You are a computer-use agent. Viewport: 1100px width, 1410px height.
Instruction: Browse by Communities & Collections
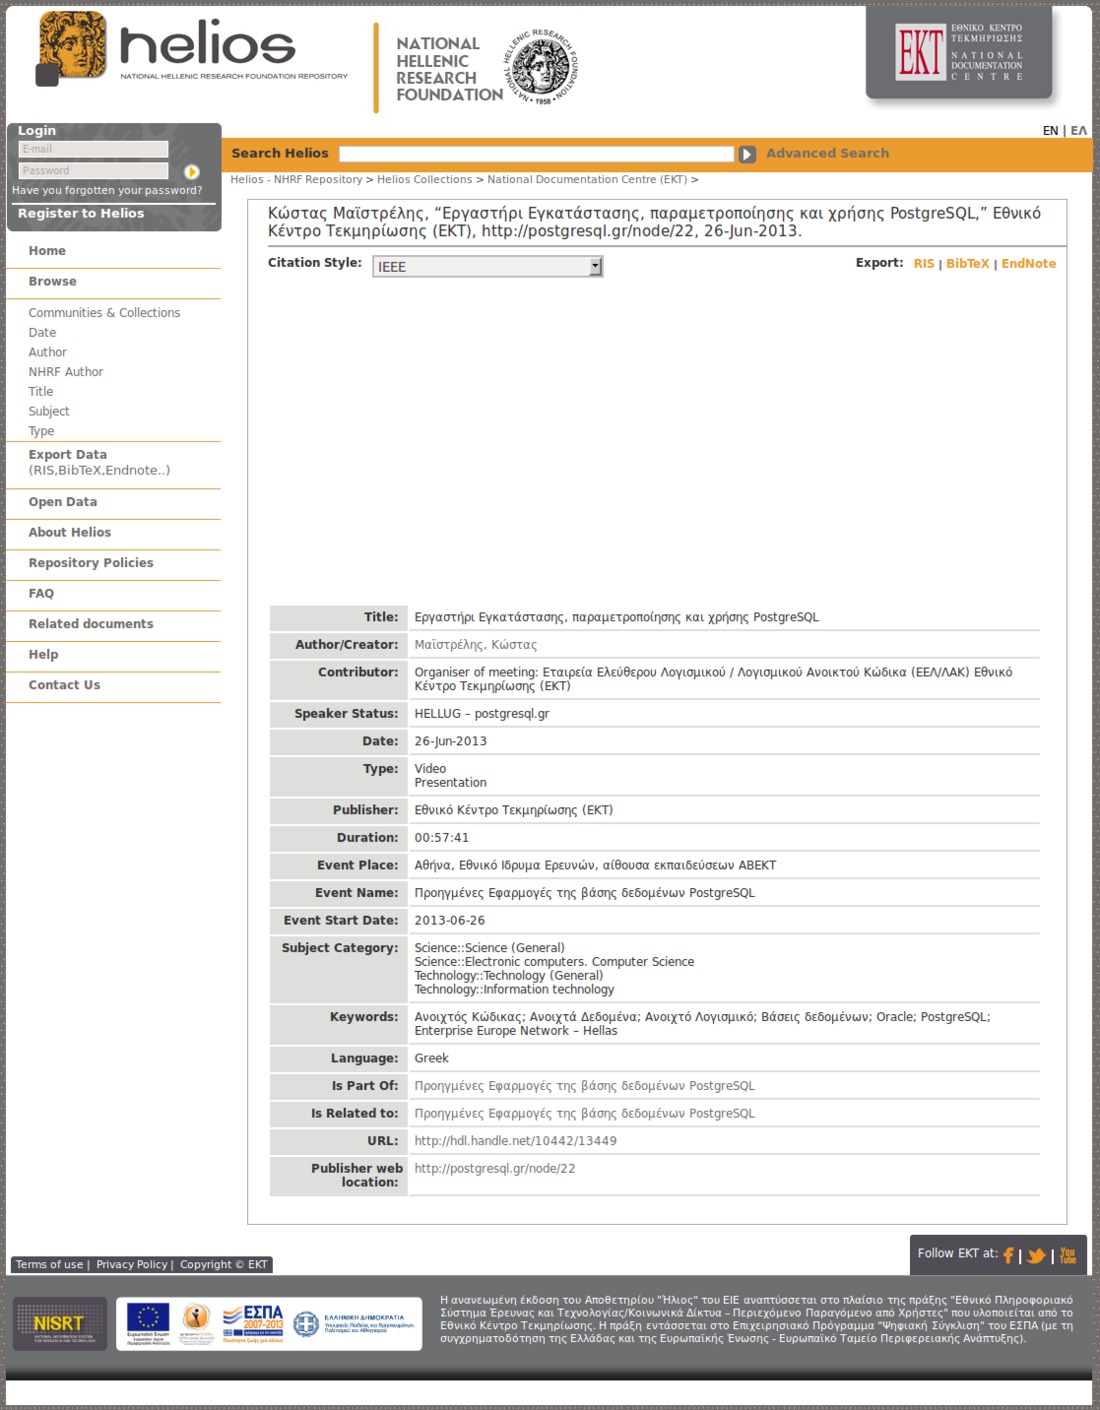104,313
